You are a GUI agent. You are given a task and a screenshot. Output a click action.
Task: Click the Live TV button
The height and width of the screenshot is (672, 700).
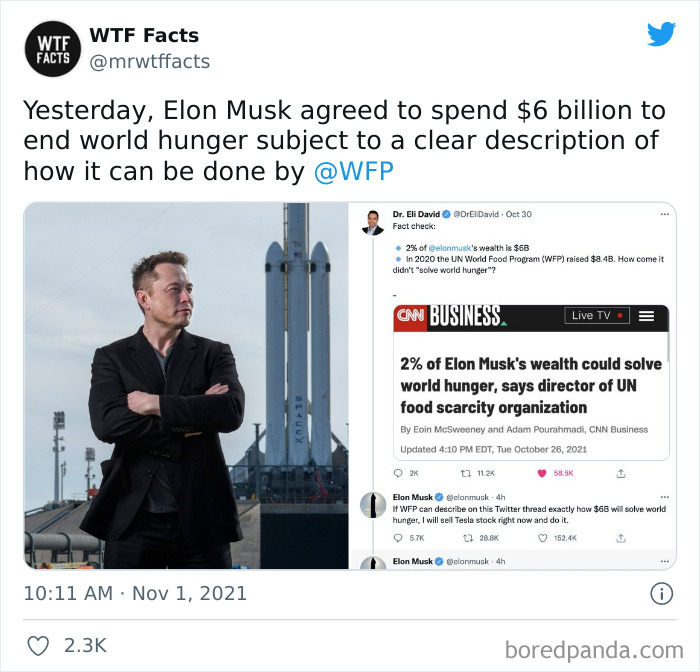pos(597,315)
